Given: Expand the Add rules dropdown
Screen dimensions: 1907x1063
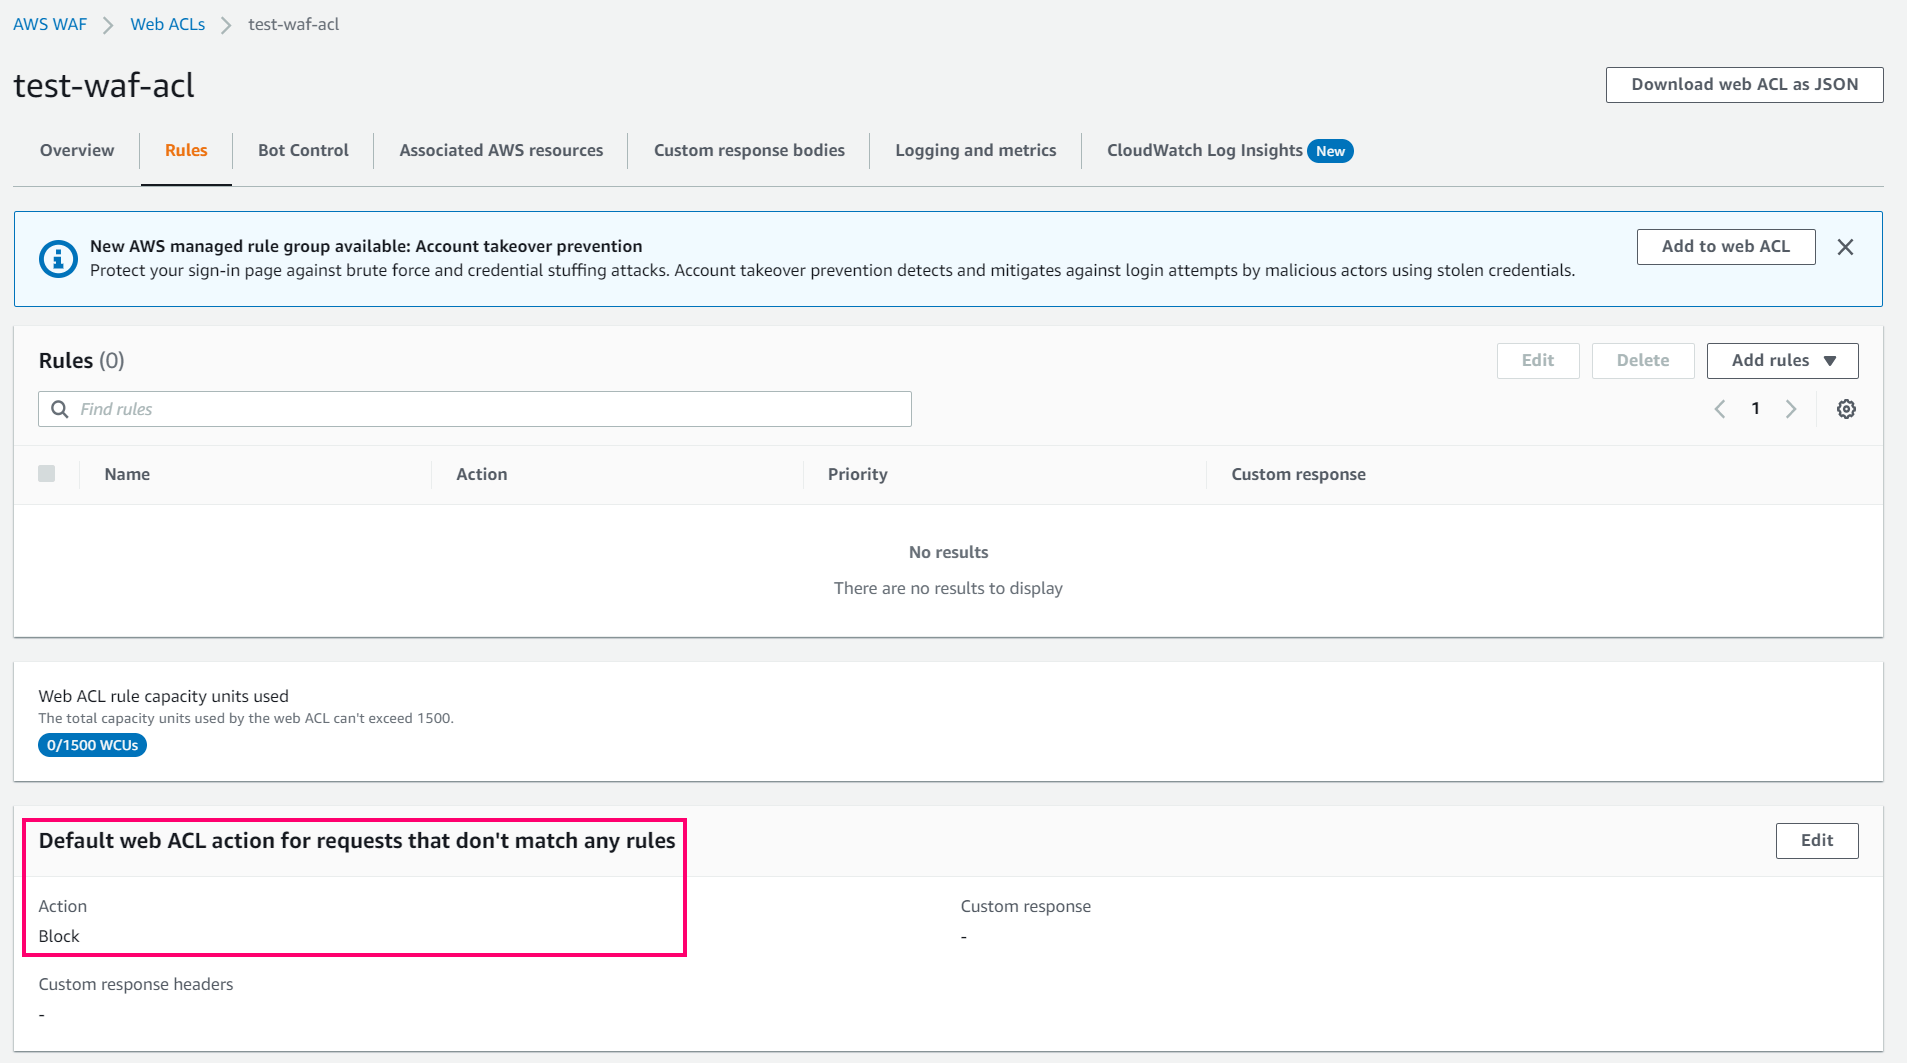Looking at the screenshot, I should click(1782, 361).
